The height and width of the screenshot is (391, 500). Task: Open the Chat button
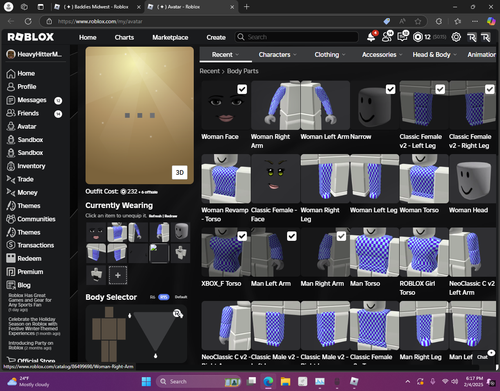[x=482, y=357]
